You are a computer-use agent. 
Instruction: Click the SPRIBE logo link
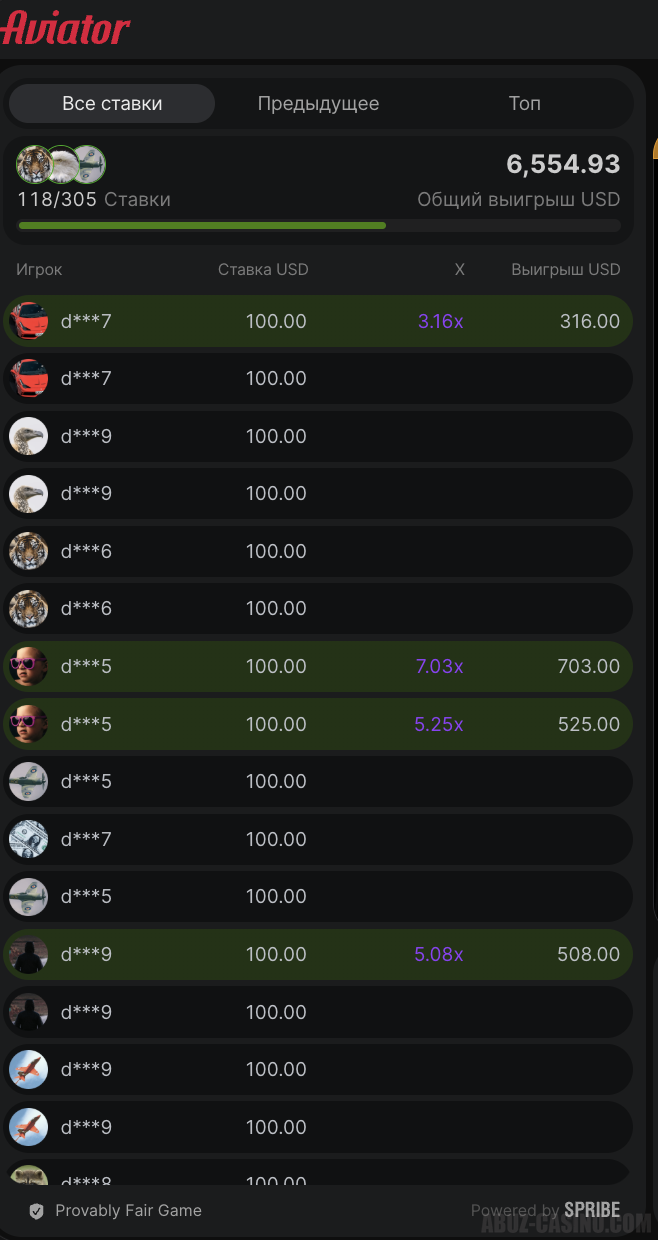coord(591,1210)
